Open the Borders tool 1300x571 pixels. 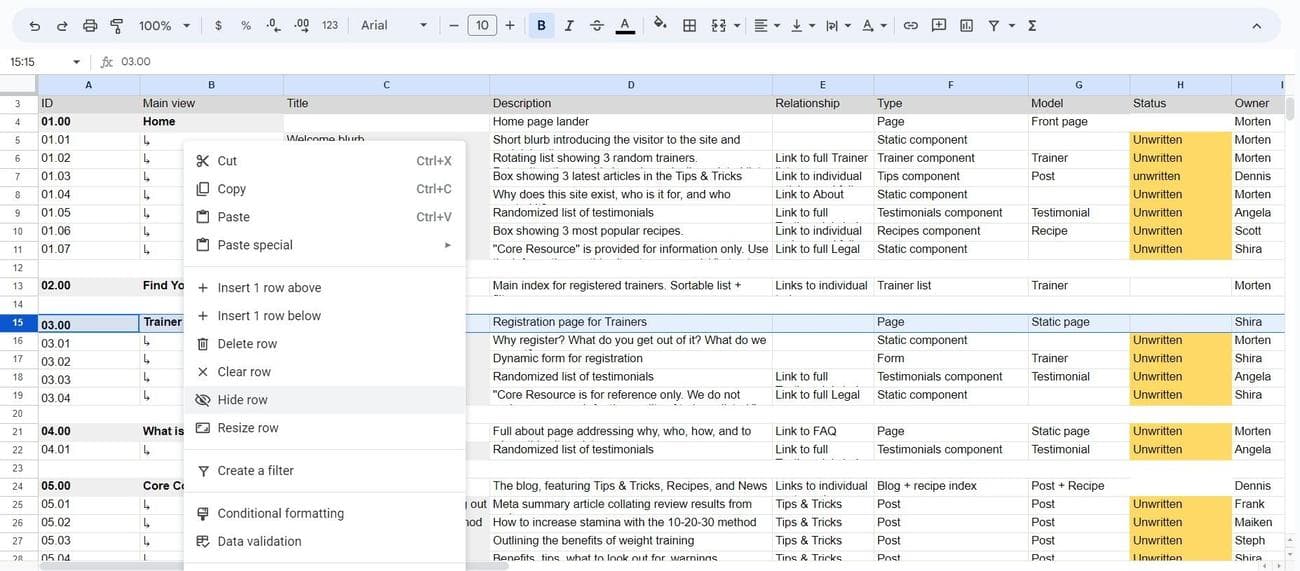point(689,25)
